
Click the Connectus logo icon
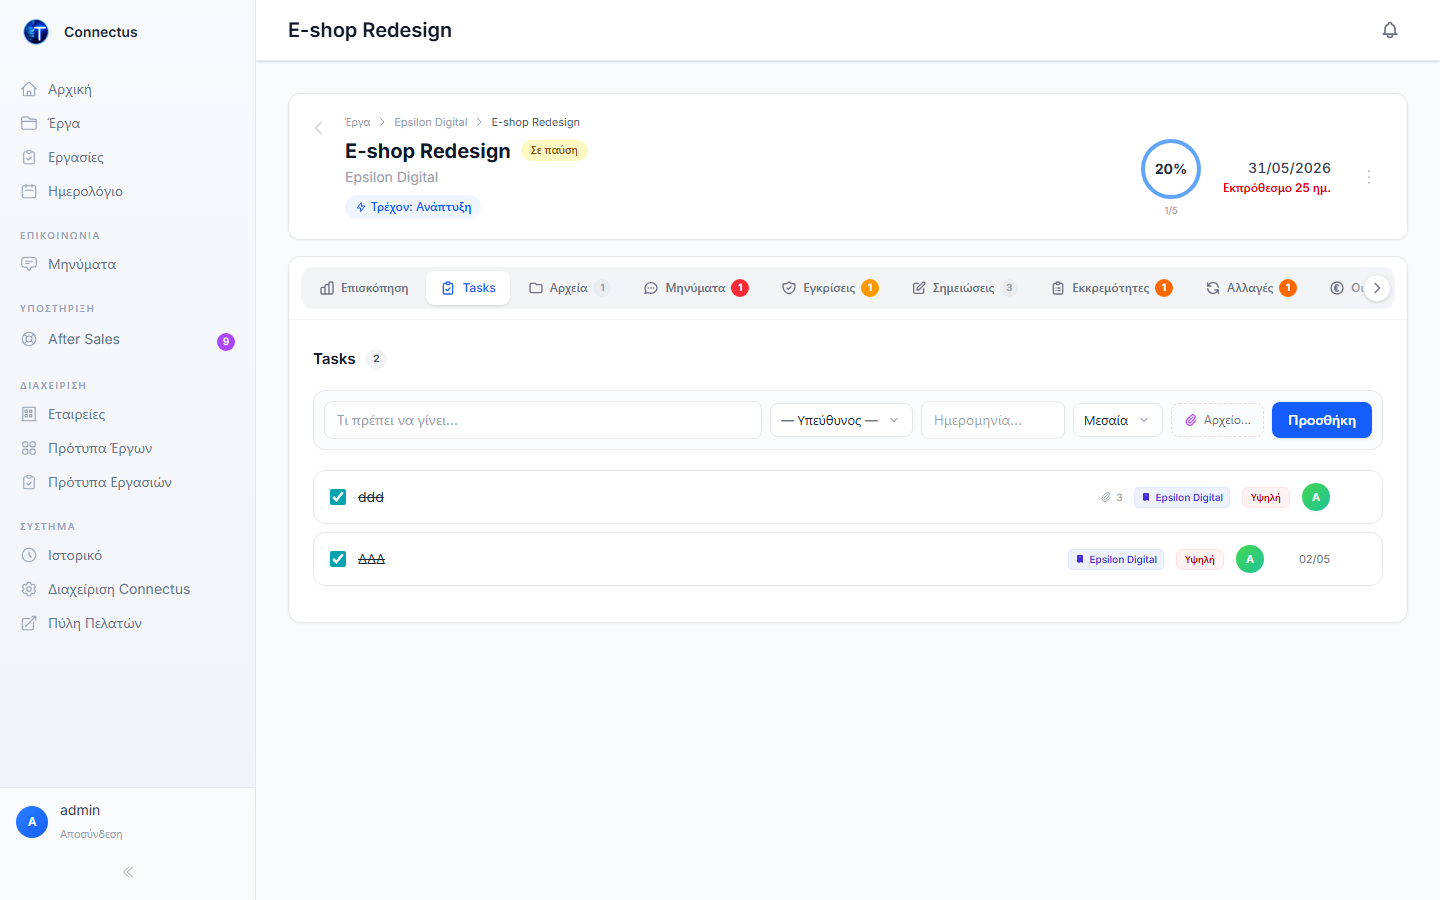(x=36, y=32)
